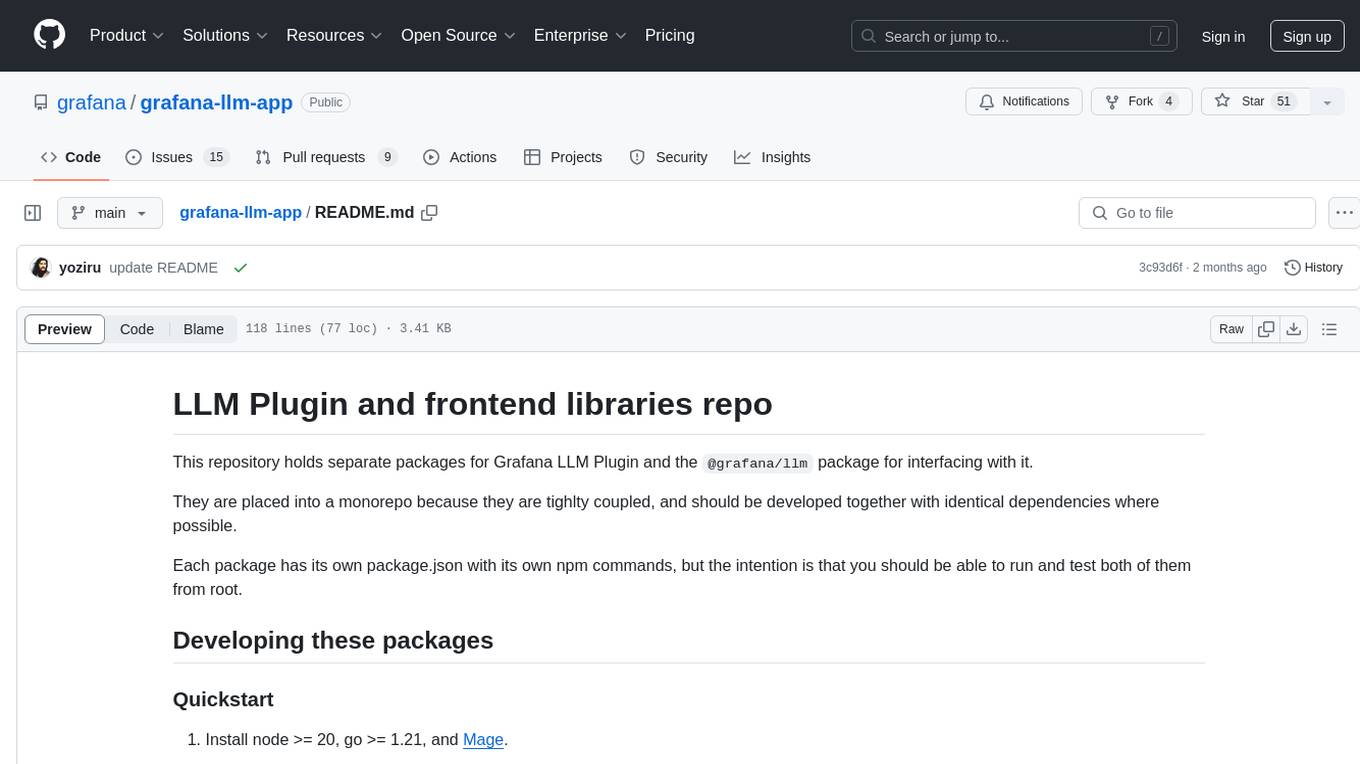Open the update README commit message
The image size is (1360, 764).
click(163, 268)
